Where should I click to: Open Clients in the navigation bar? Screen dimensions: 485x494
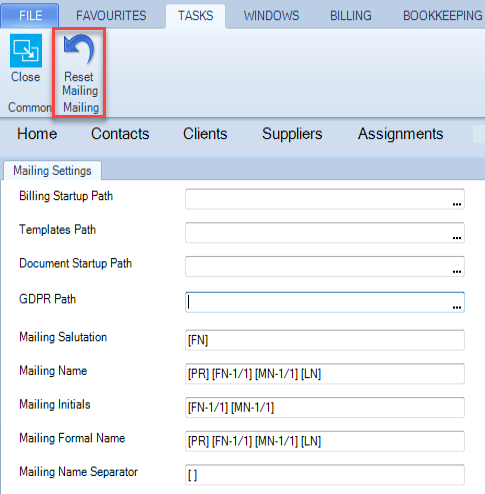pyautogui.click(x=205, y=134)
